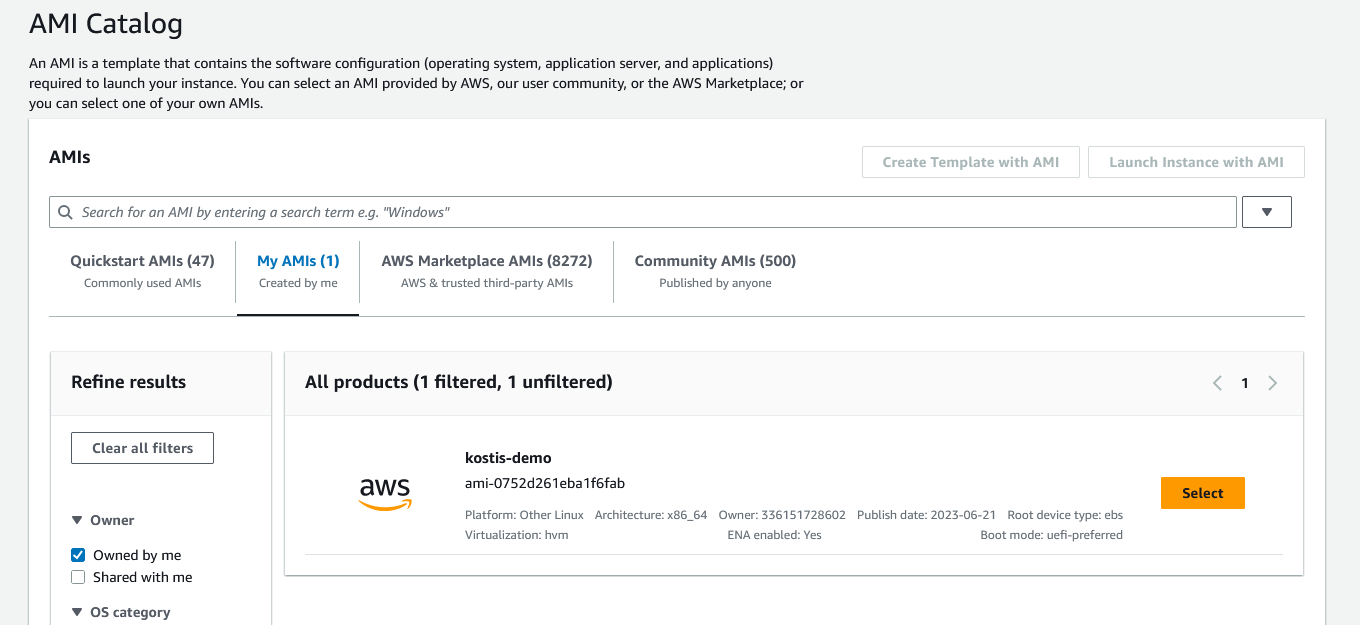Go to previous results page arrow
The height and width of the screenshot is (625, 1360).
[x=1217, y=383]
